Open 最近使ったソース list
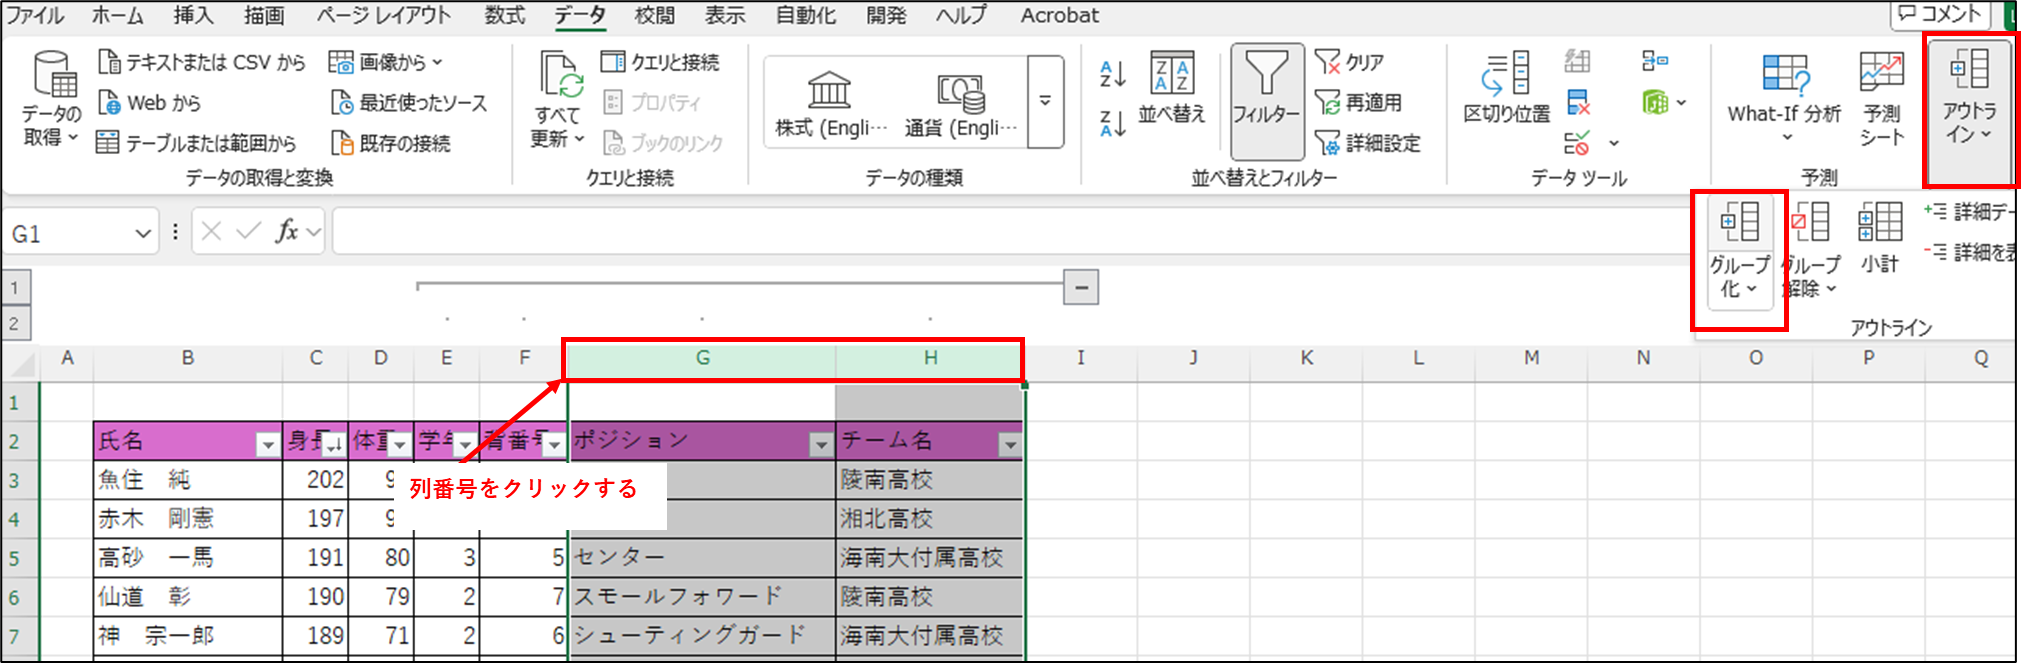The height and width of the screenshot is (663, 2021). click(x=408, y=102)
